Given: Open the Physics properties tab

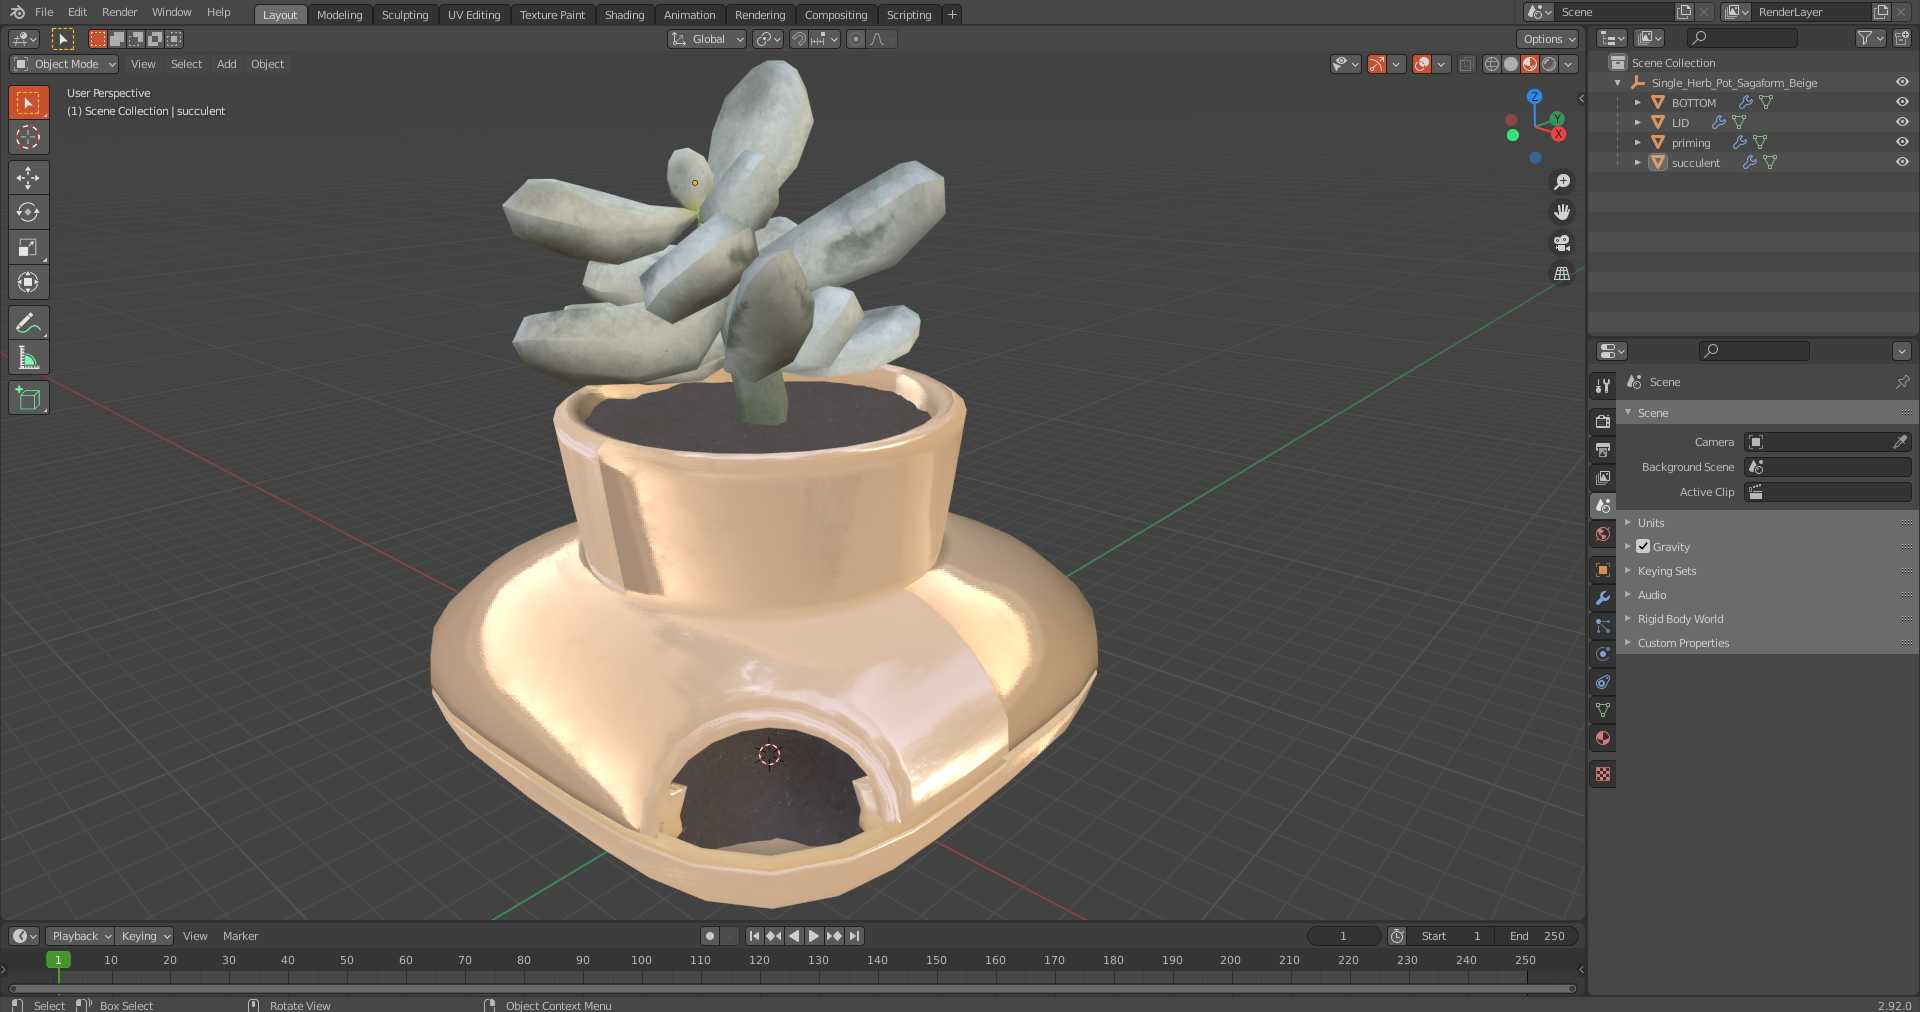Looking at the screenshot, I should pyautogui.click(x=1603, y=654).
